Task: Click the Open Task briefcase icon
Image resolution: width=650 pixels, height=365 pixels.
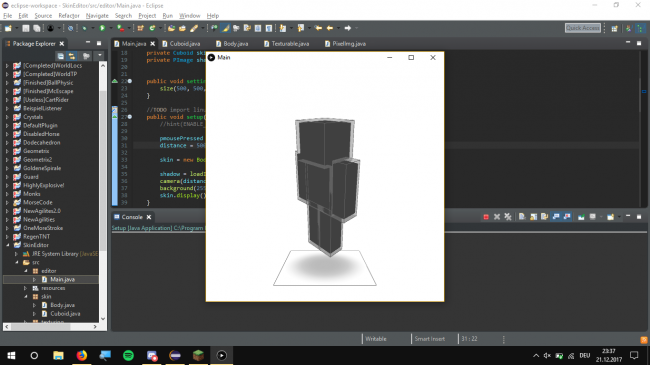Action: tap(182, 28)
